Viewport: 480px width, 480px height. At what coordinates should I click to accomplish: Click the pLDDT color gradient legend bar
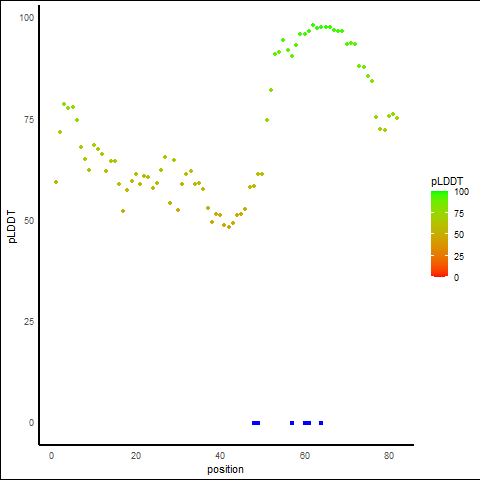(x=439, y=234)
